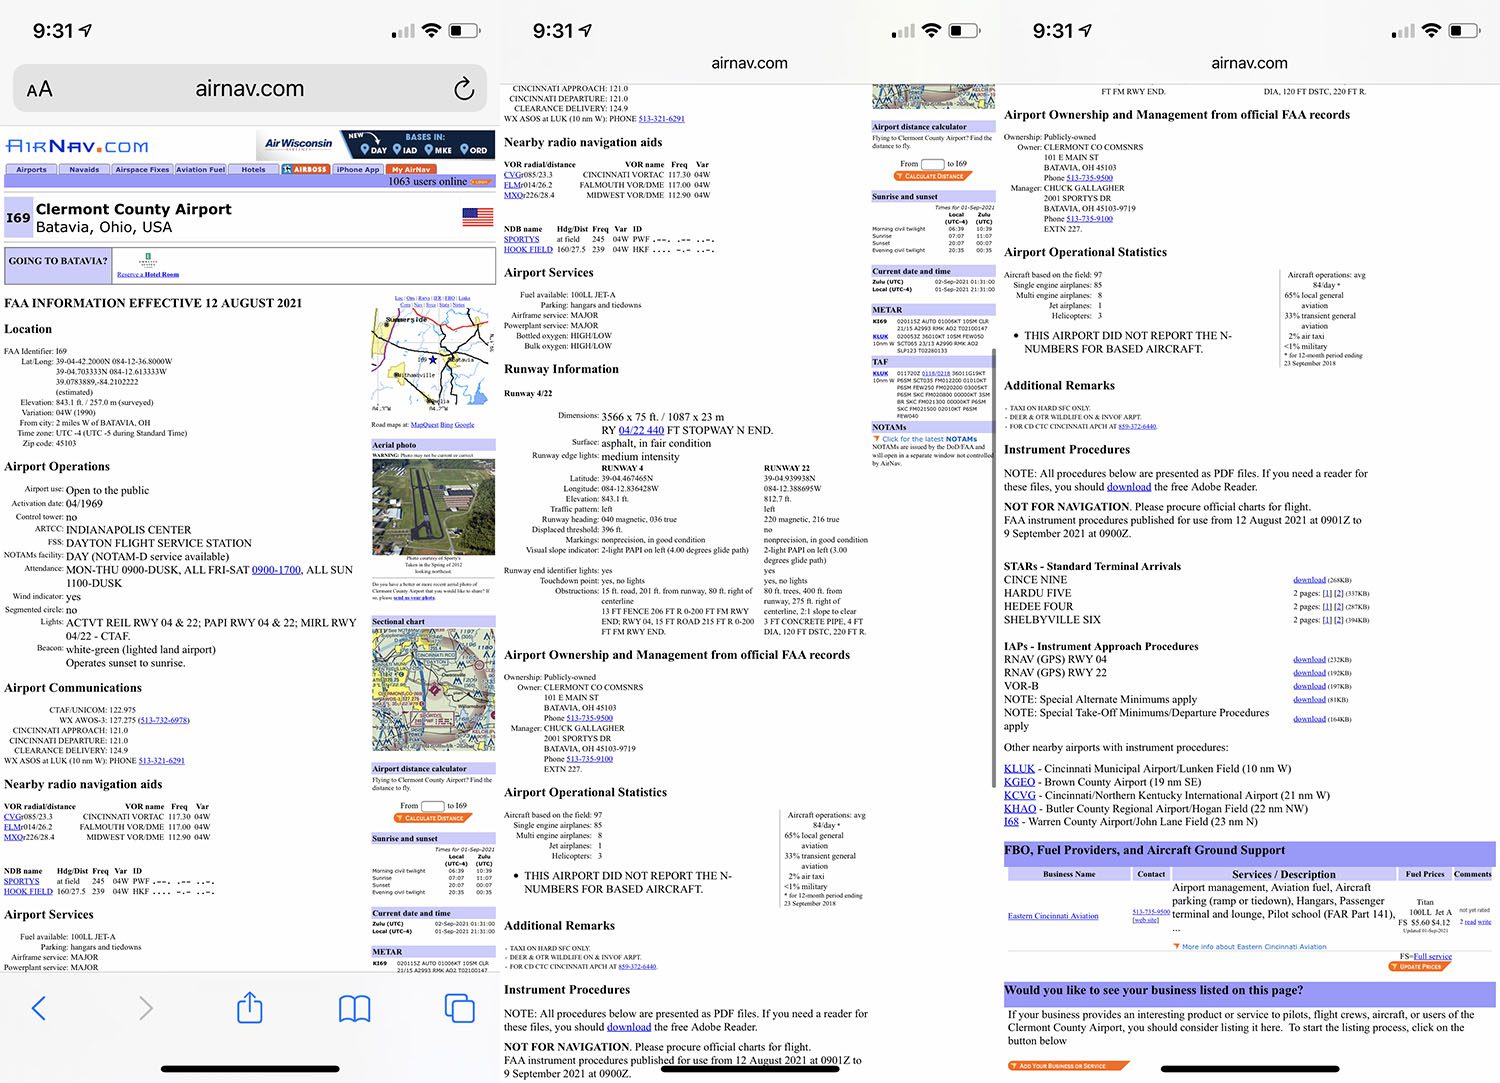The width and height of the screenshot is (1500, 1083).
Task: Open the Navaids tab
Action: tap(84, 170)
